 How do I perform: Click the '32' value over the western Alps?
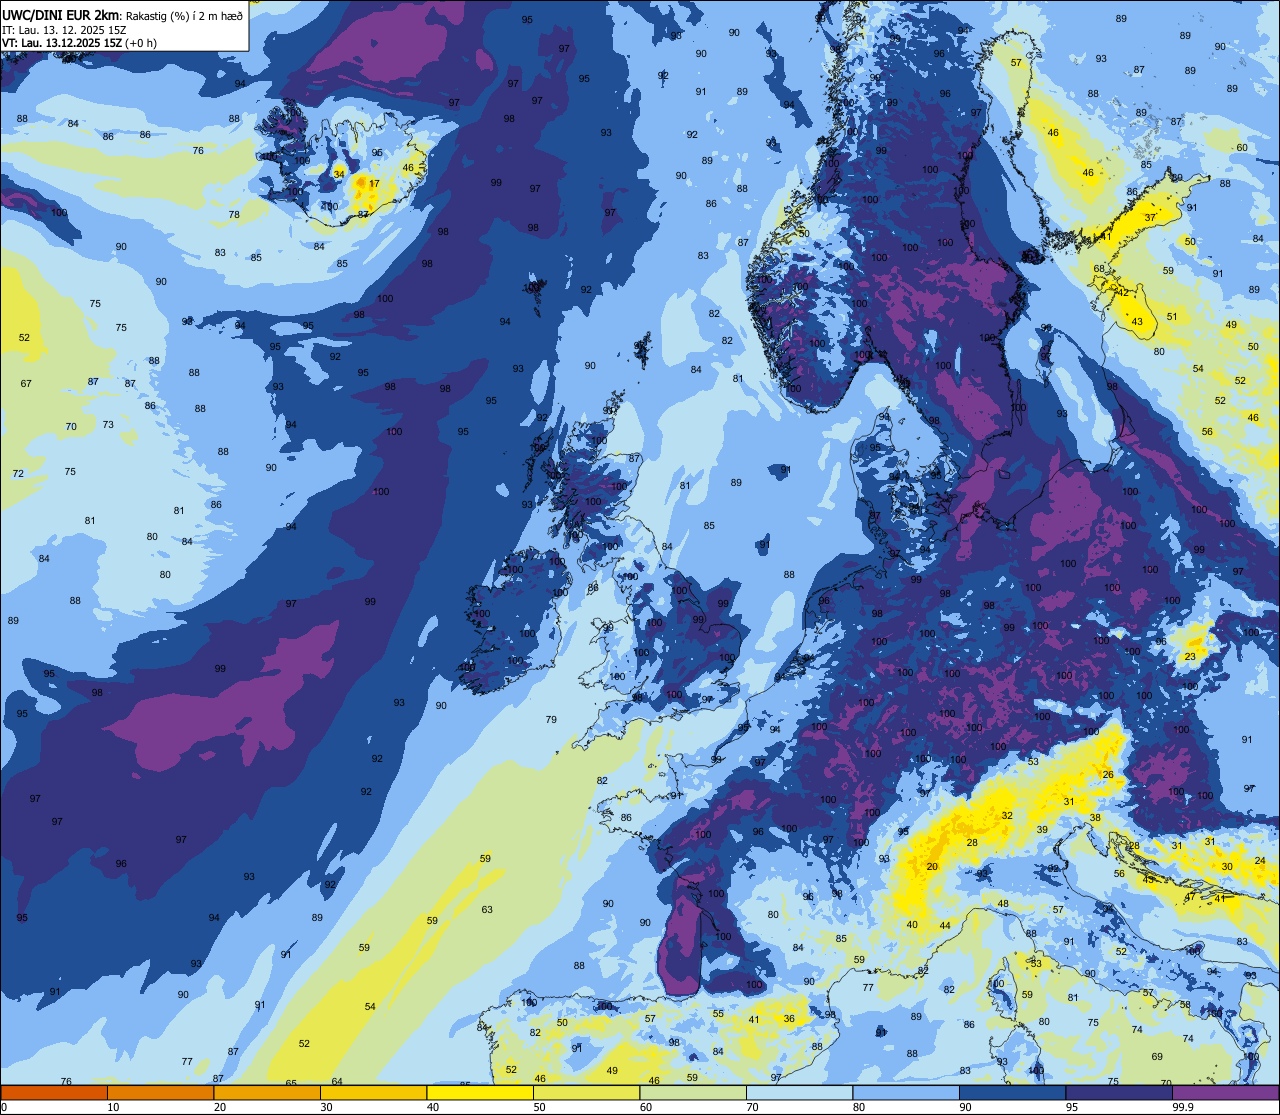[1007, 816]
